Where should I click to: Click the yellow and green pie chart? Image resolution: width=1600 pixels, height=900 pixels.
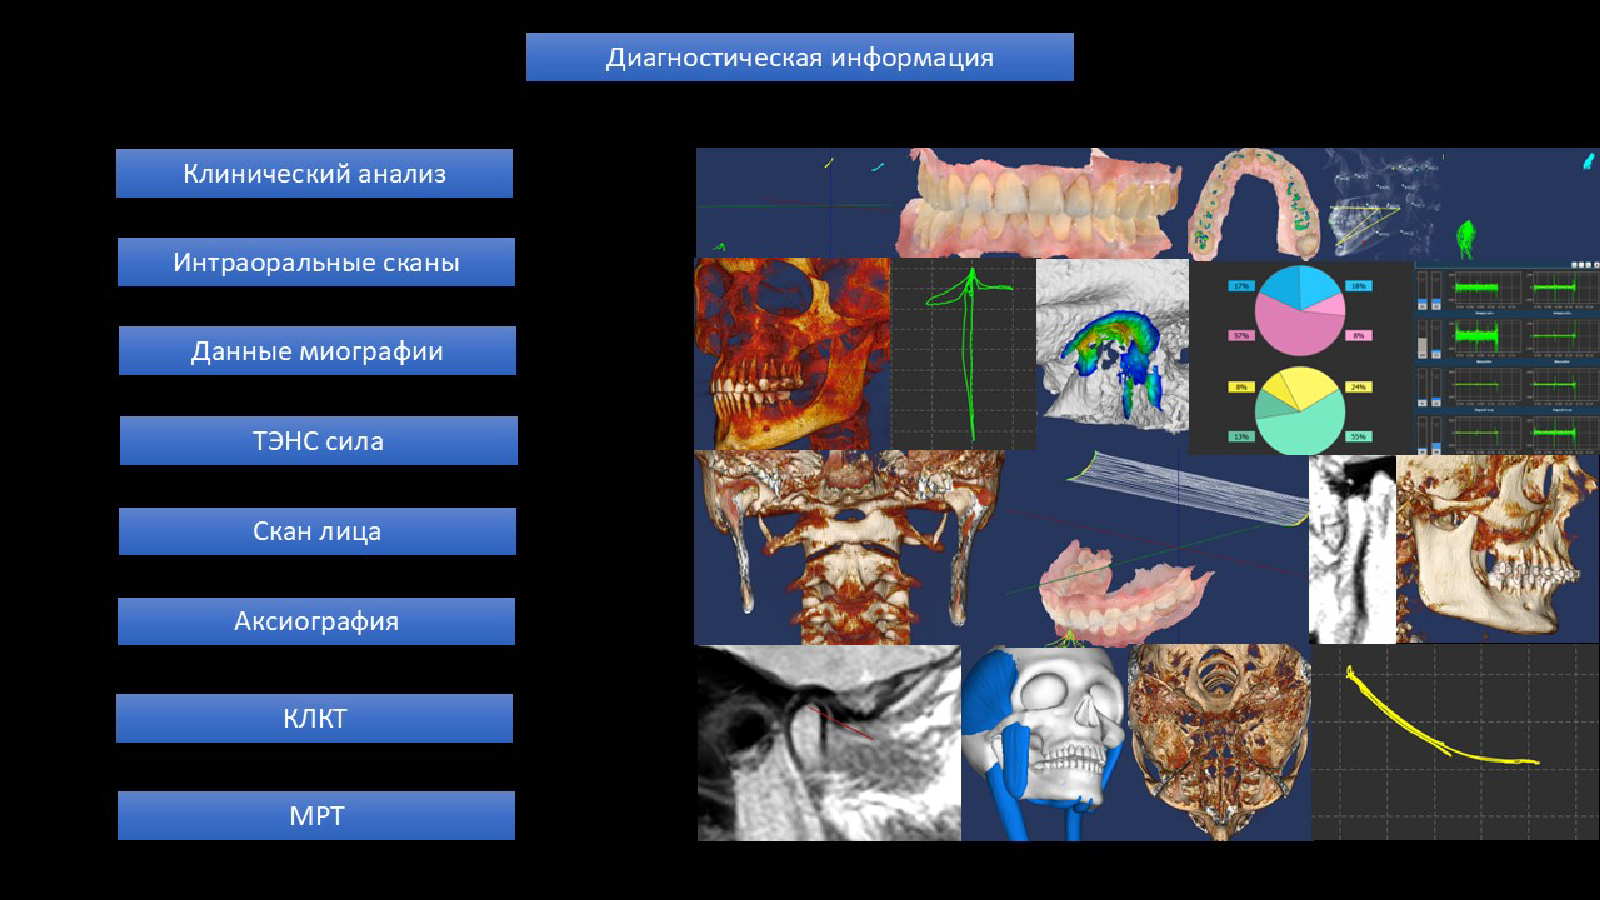[1299, 411]
